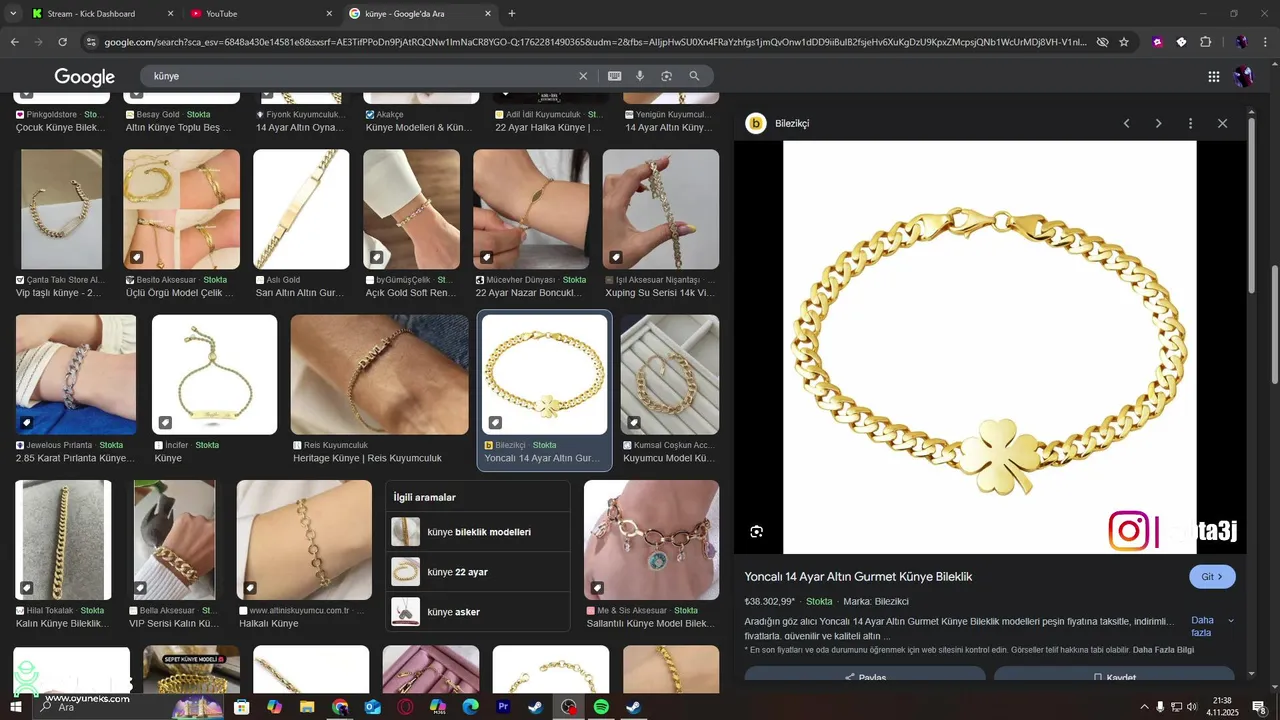The height and width of the screenshot is (720, 1280).
Task: Show hidden system tray icons
Action: click(1144, 707)
